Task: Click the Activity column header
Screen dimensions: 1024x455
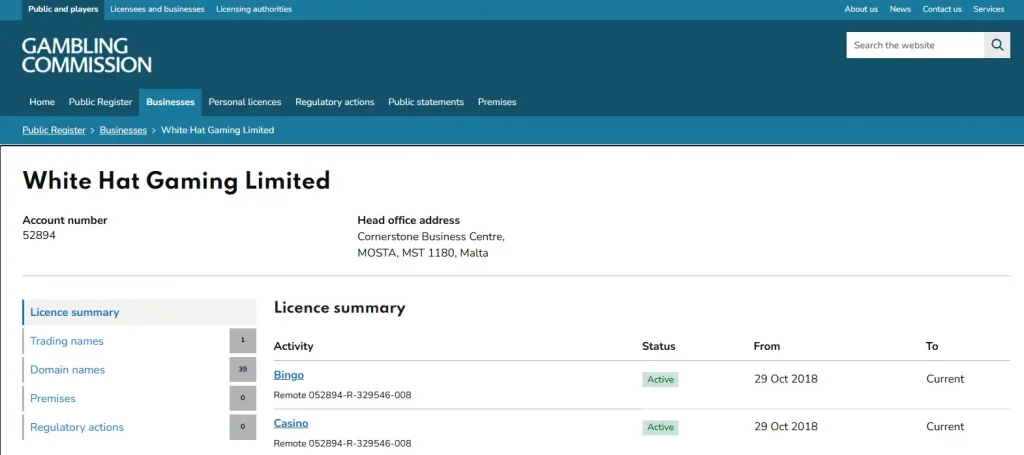Action: [x=293, y=346]
